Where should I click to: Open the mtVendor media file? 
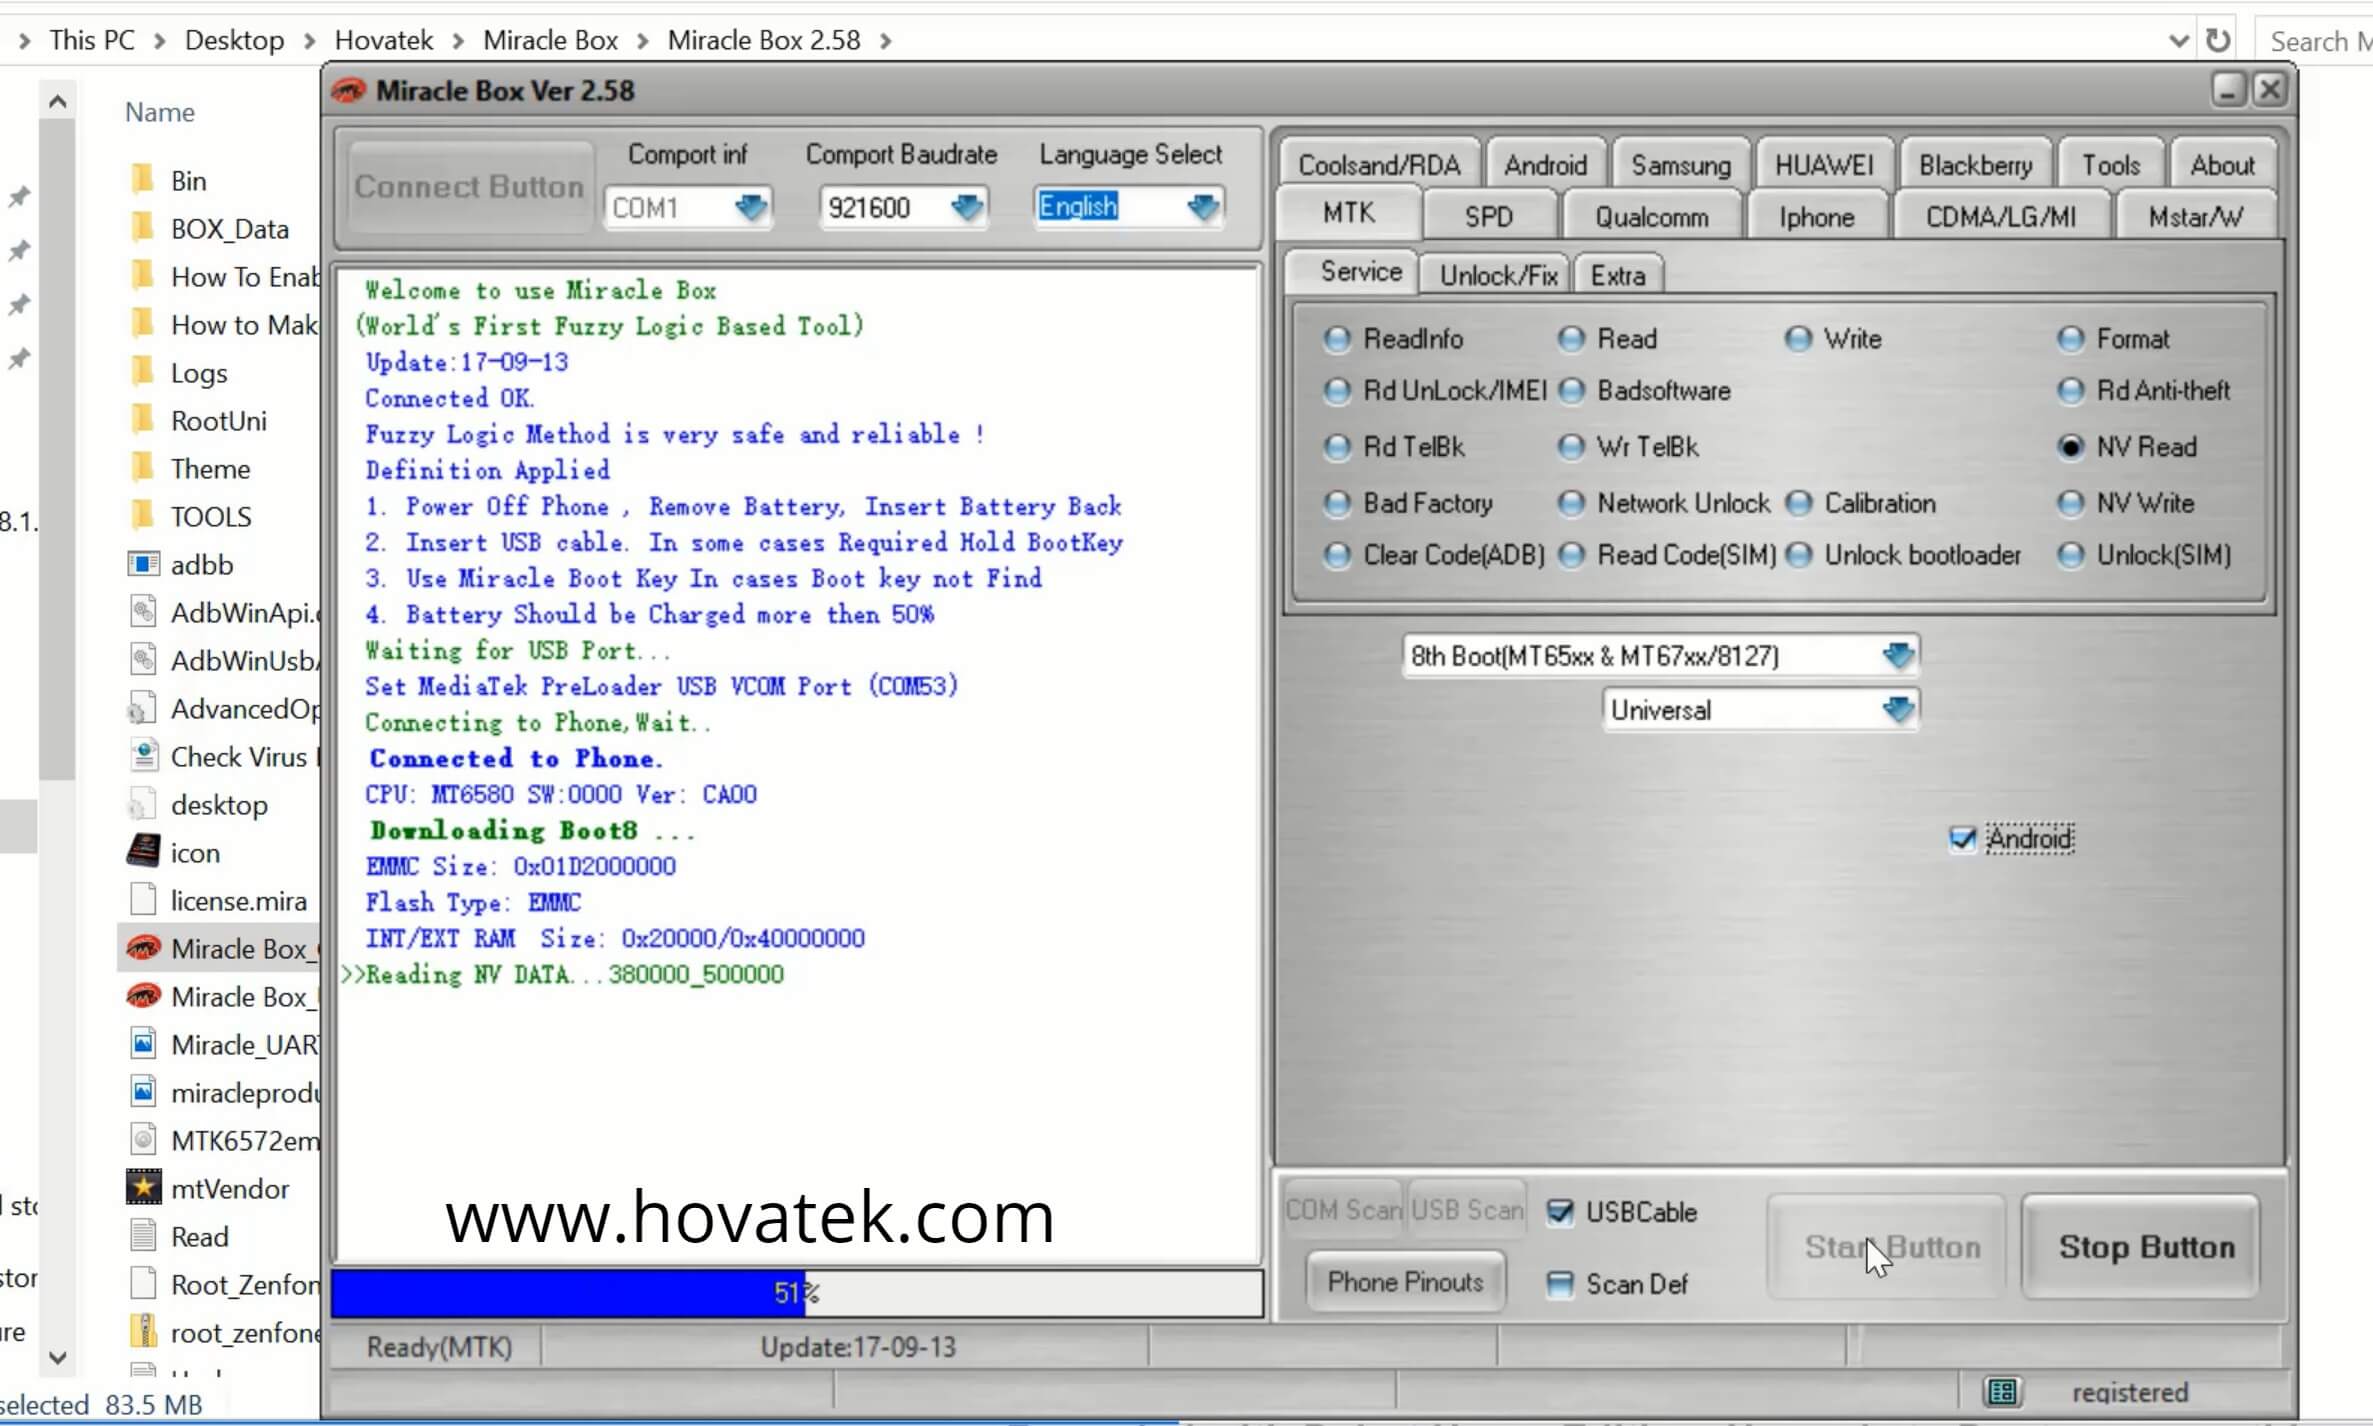229,1188
